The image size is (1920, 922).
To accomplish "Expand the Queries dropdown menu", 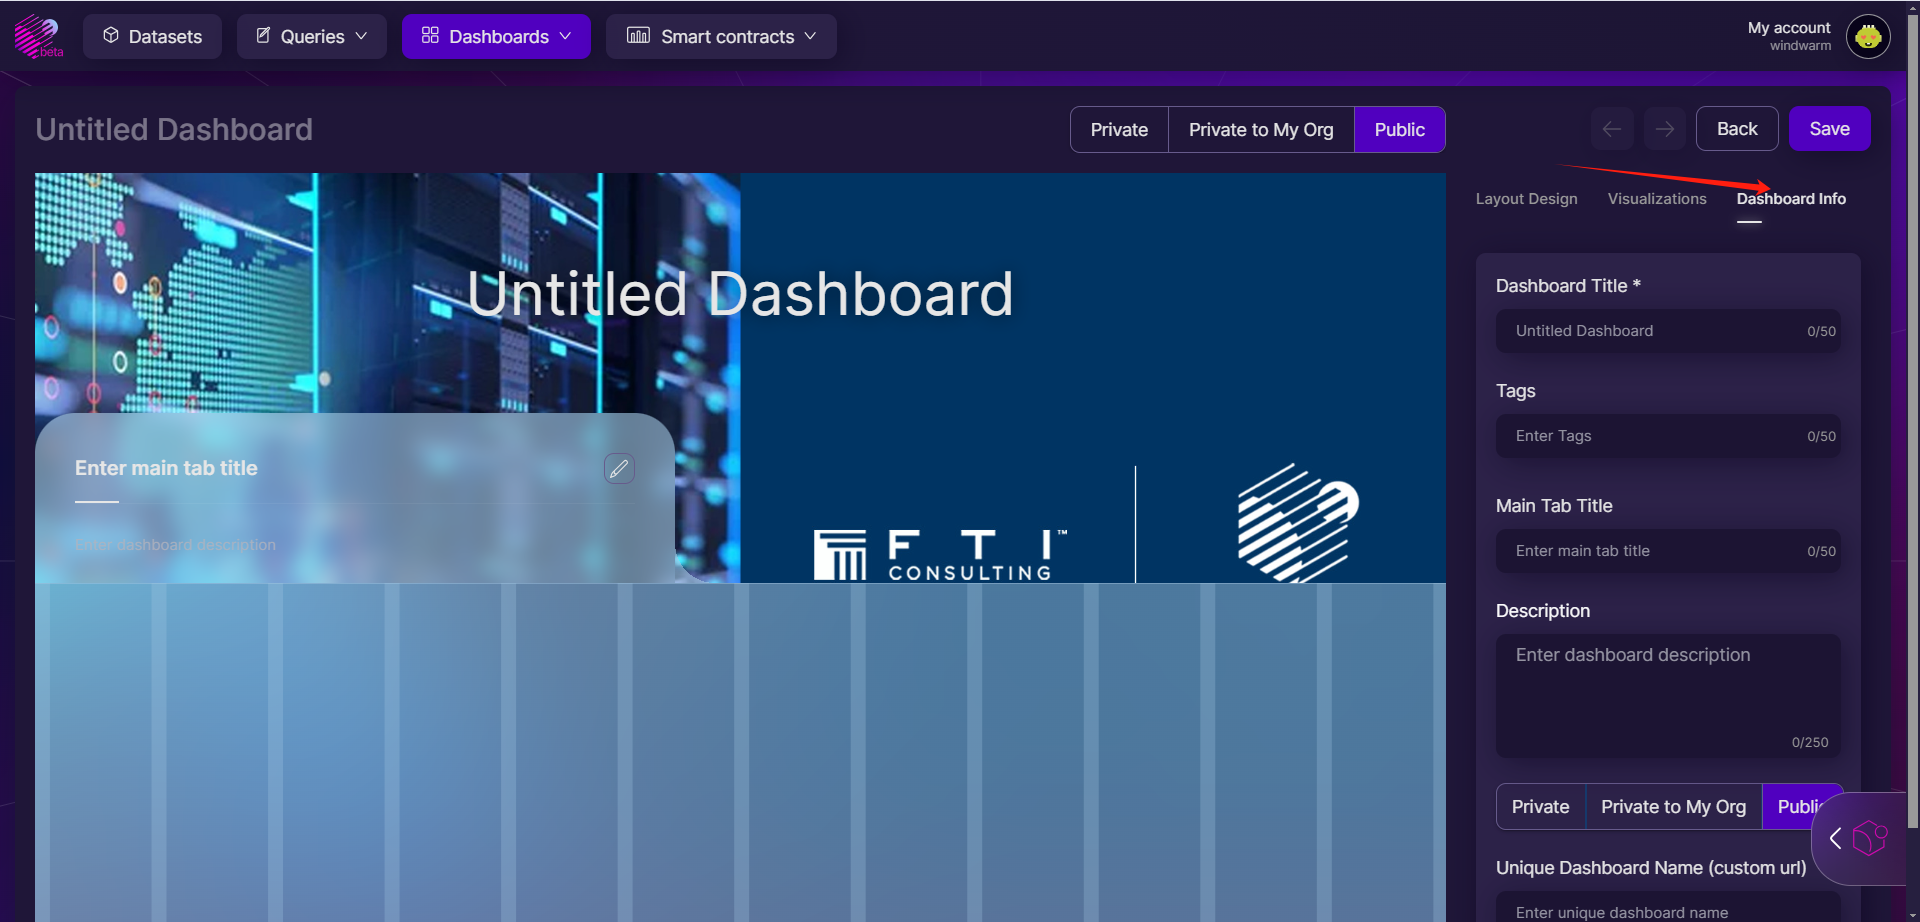I will (312, 37).
